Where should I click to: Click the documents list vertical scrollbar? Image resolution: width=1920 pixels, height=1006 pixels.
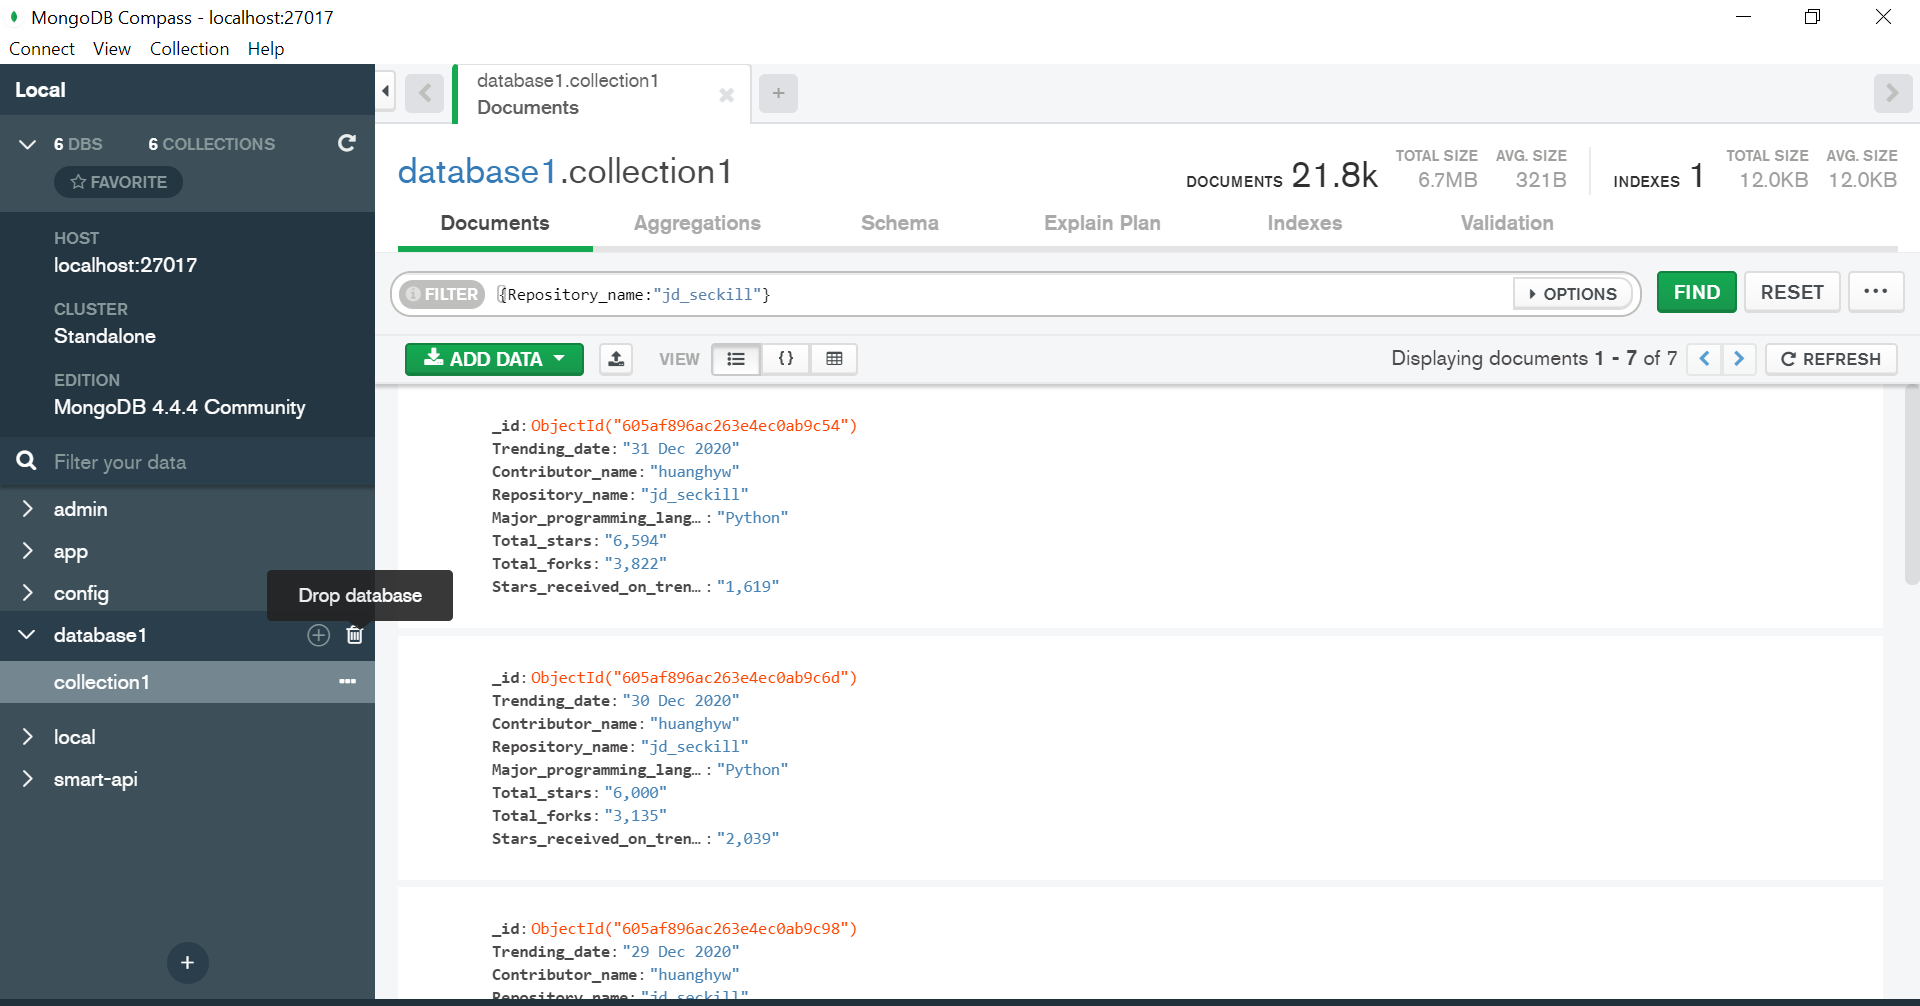[x=1912, y=484]
